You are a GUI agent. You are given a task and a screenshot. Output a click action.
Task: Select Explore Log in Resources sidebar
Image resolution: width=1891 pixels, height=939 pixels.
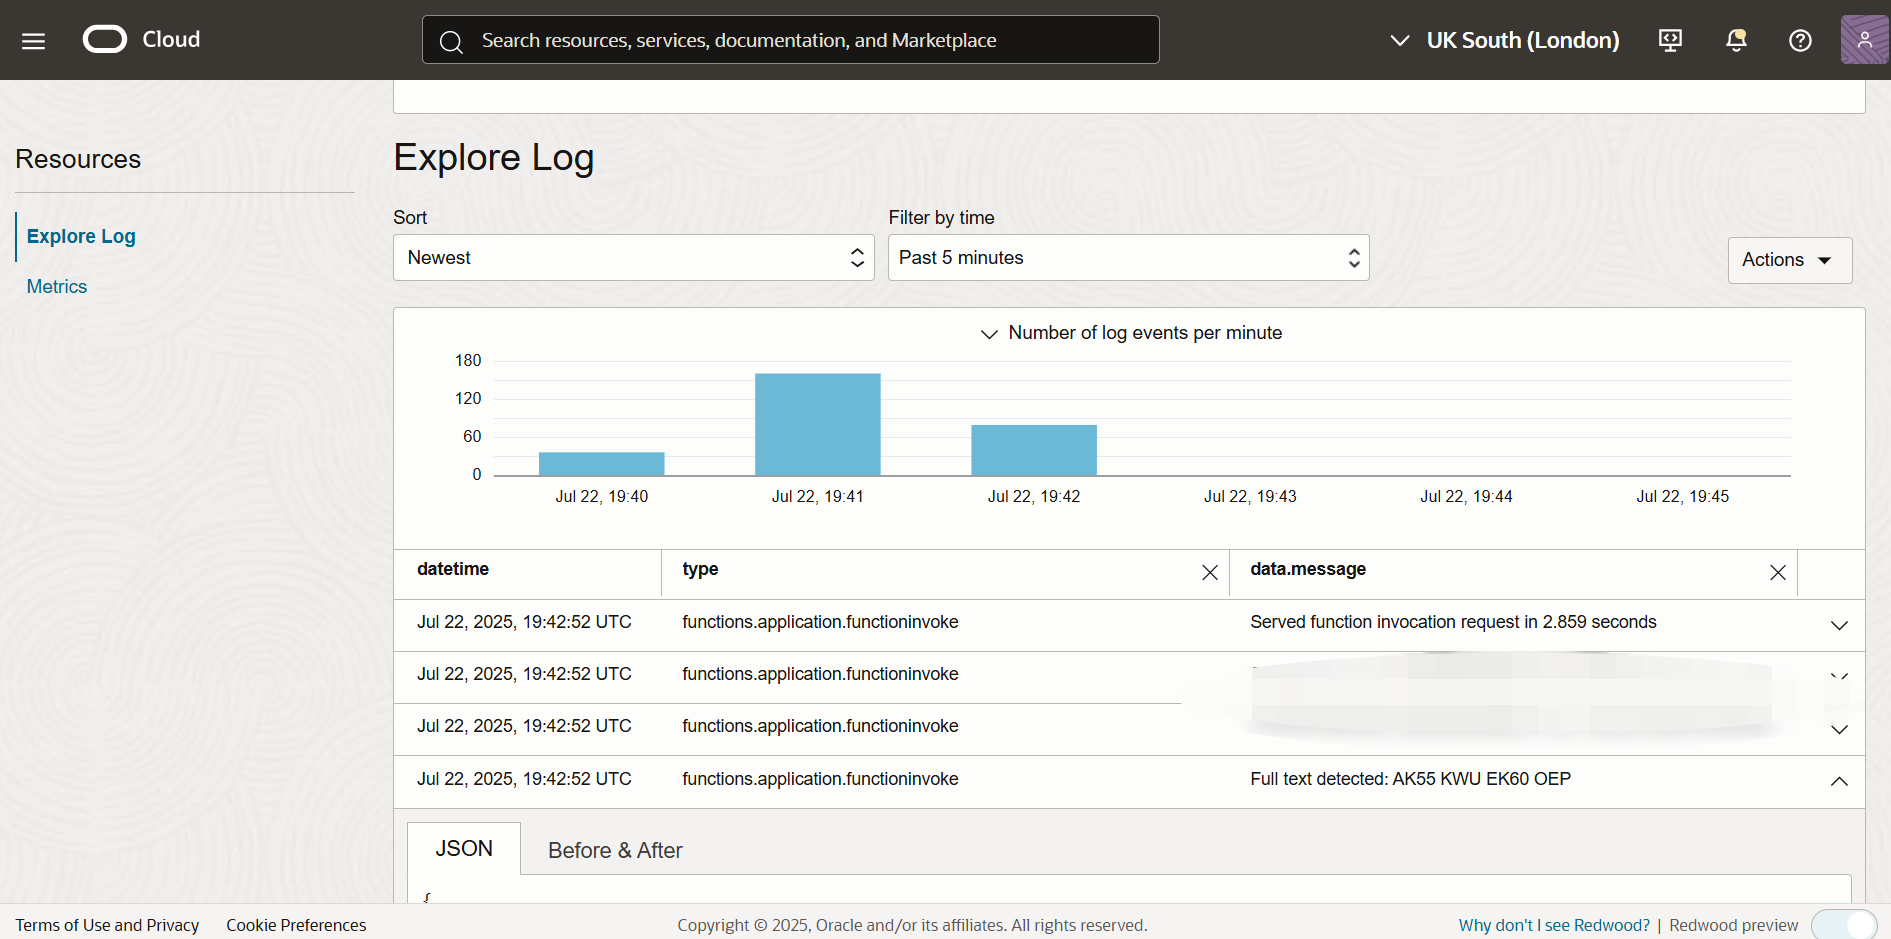81,237
